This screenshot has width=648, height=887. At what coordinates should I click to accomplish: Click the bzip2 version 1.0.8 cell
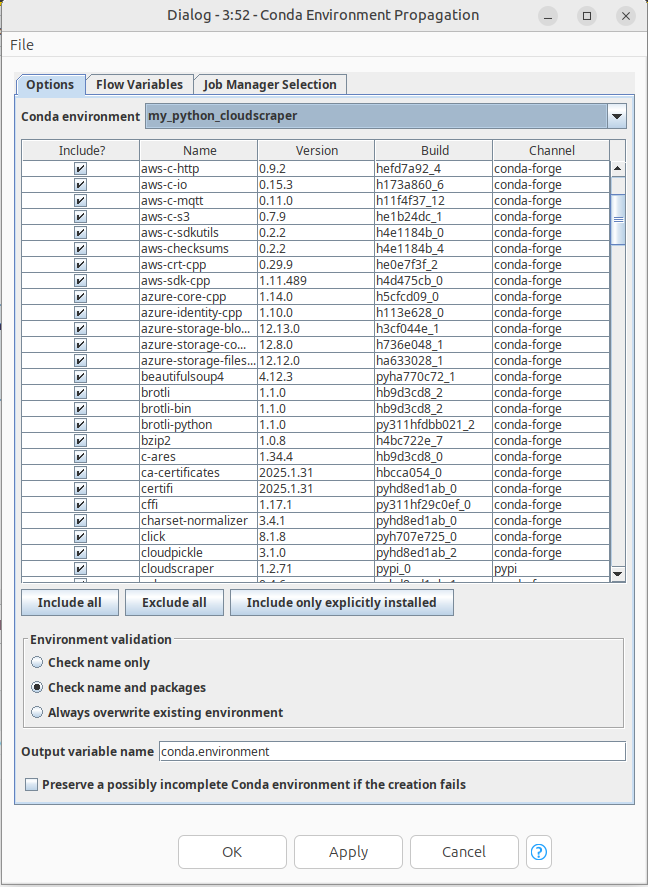[x=316, y=441]
